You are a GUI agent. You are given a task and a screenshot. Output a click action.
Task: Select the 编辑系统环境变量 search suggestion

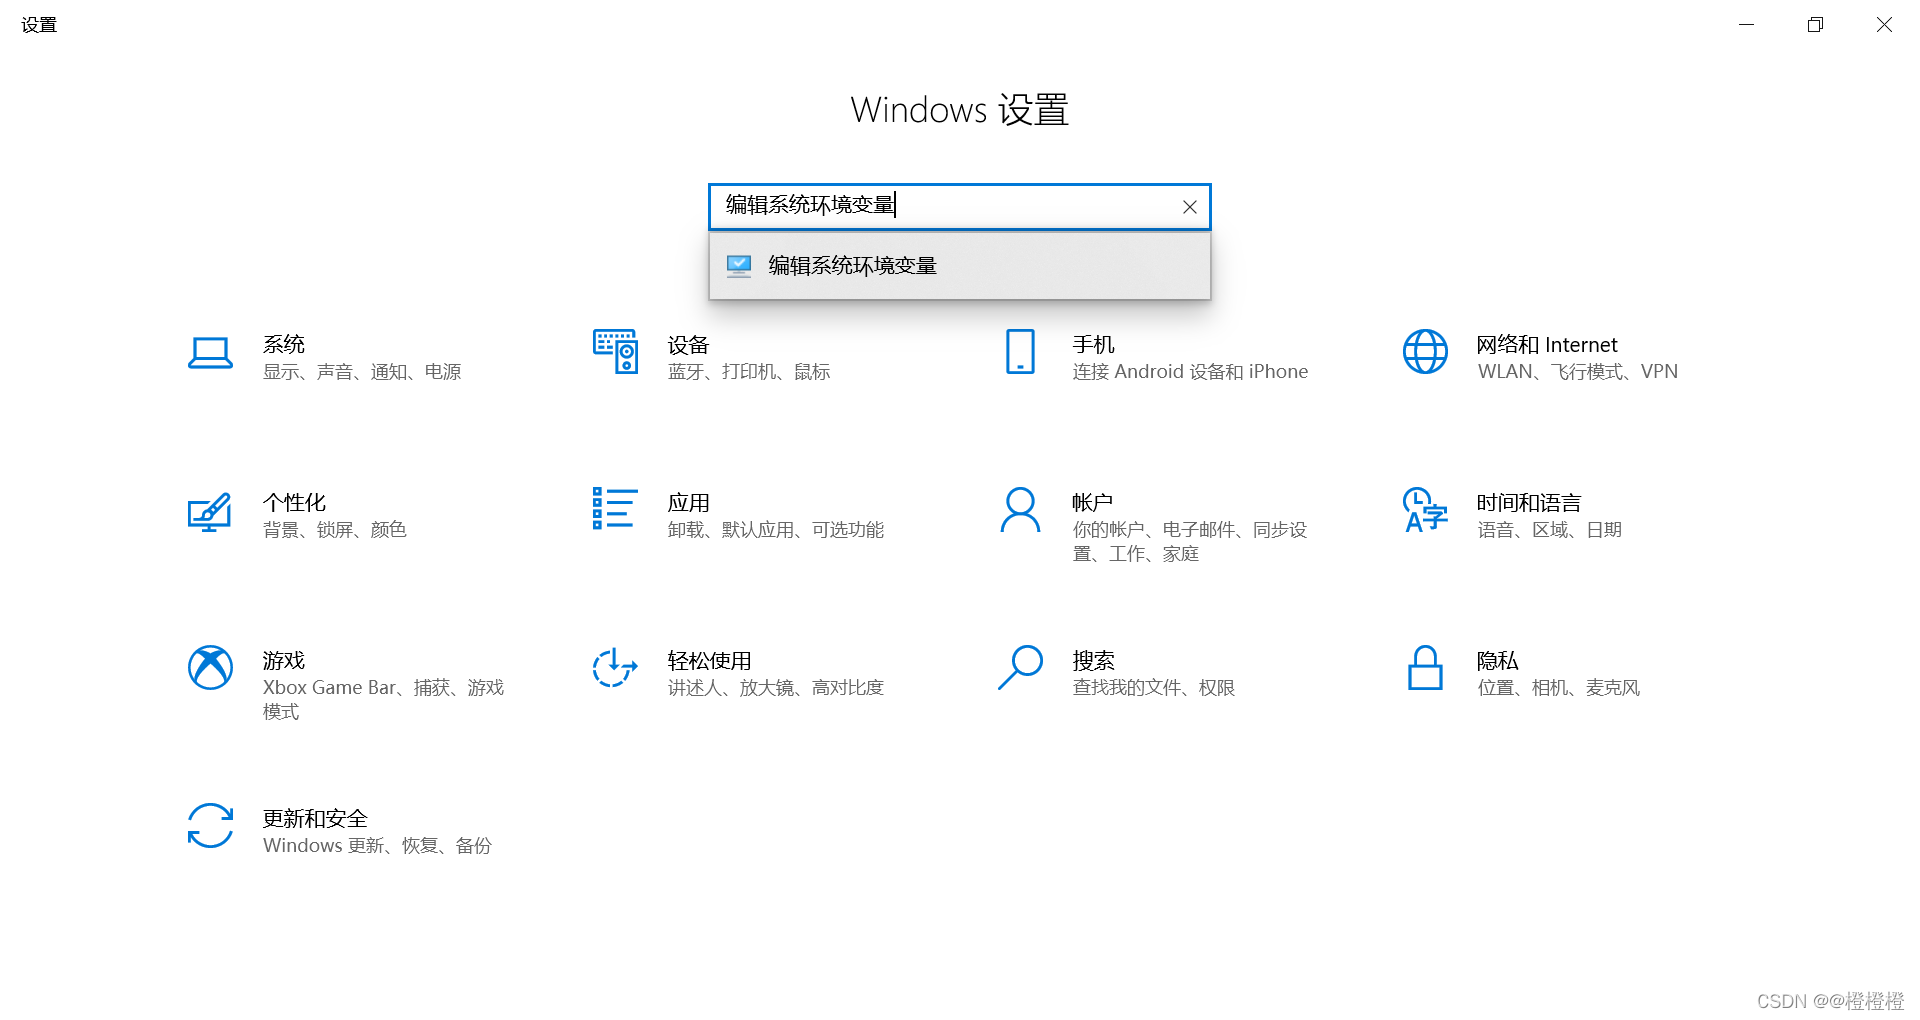tap(852, 264)
